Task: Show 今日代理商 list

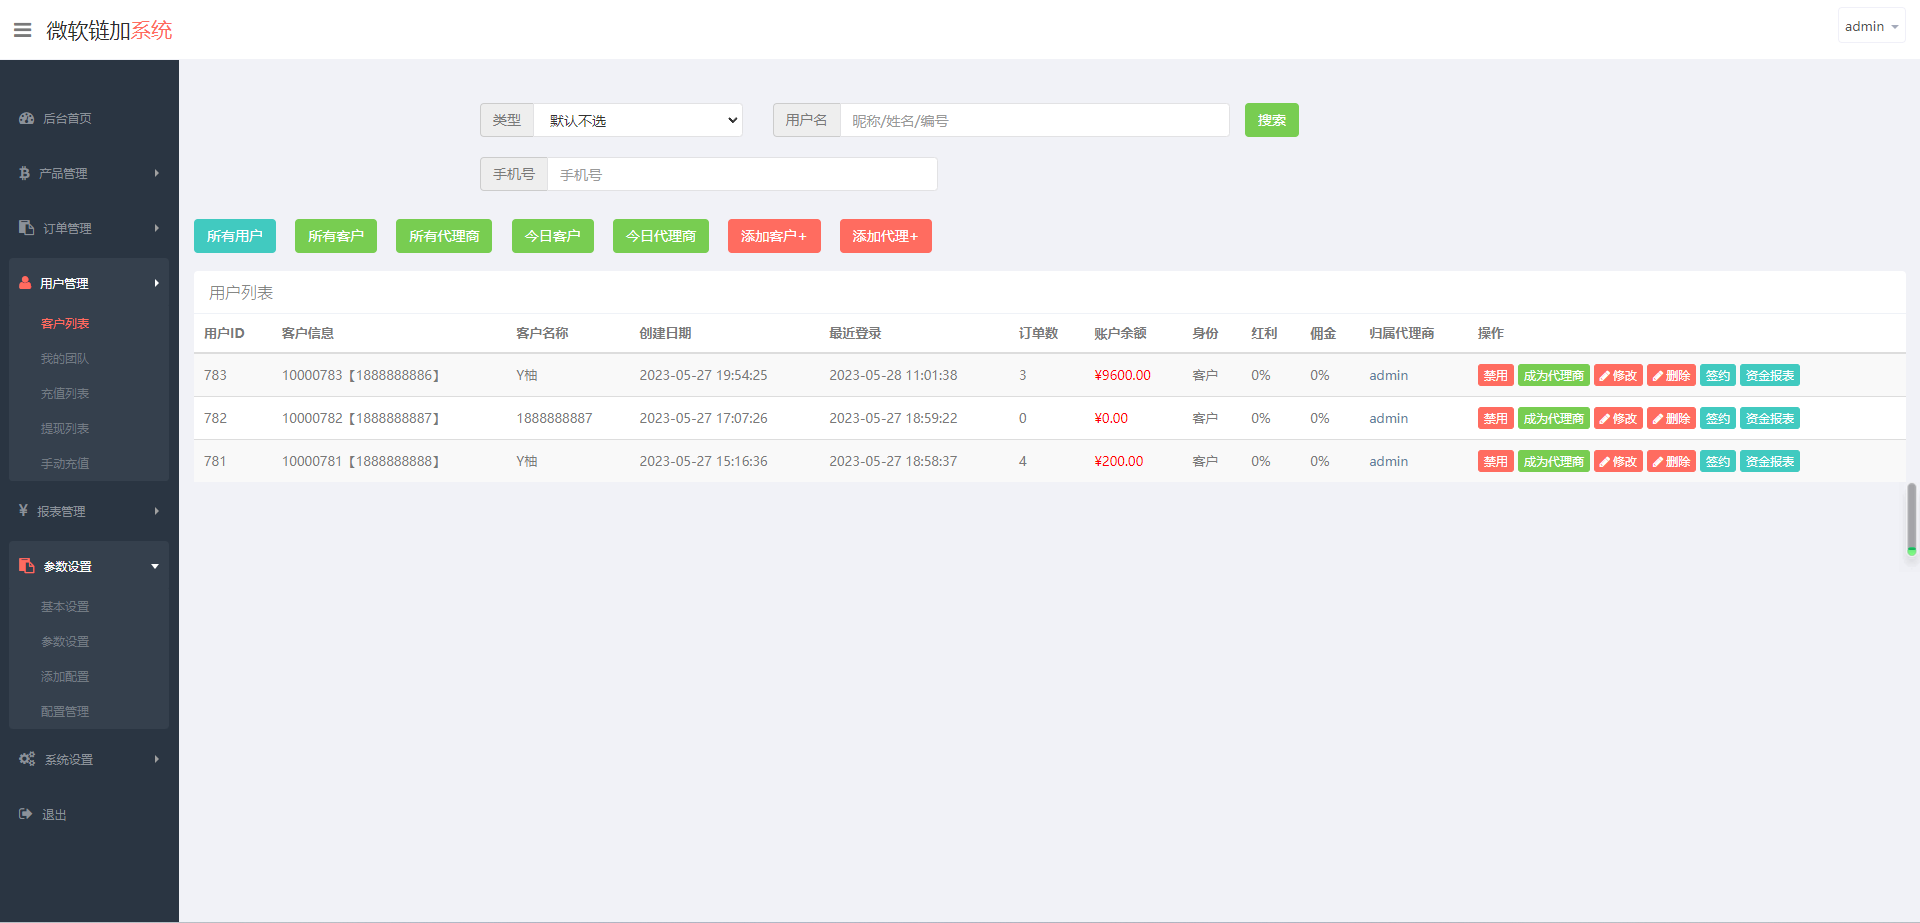Action: point(661,236)
